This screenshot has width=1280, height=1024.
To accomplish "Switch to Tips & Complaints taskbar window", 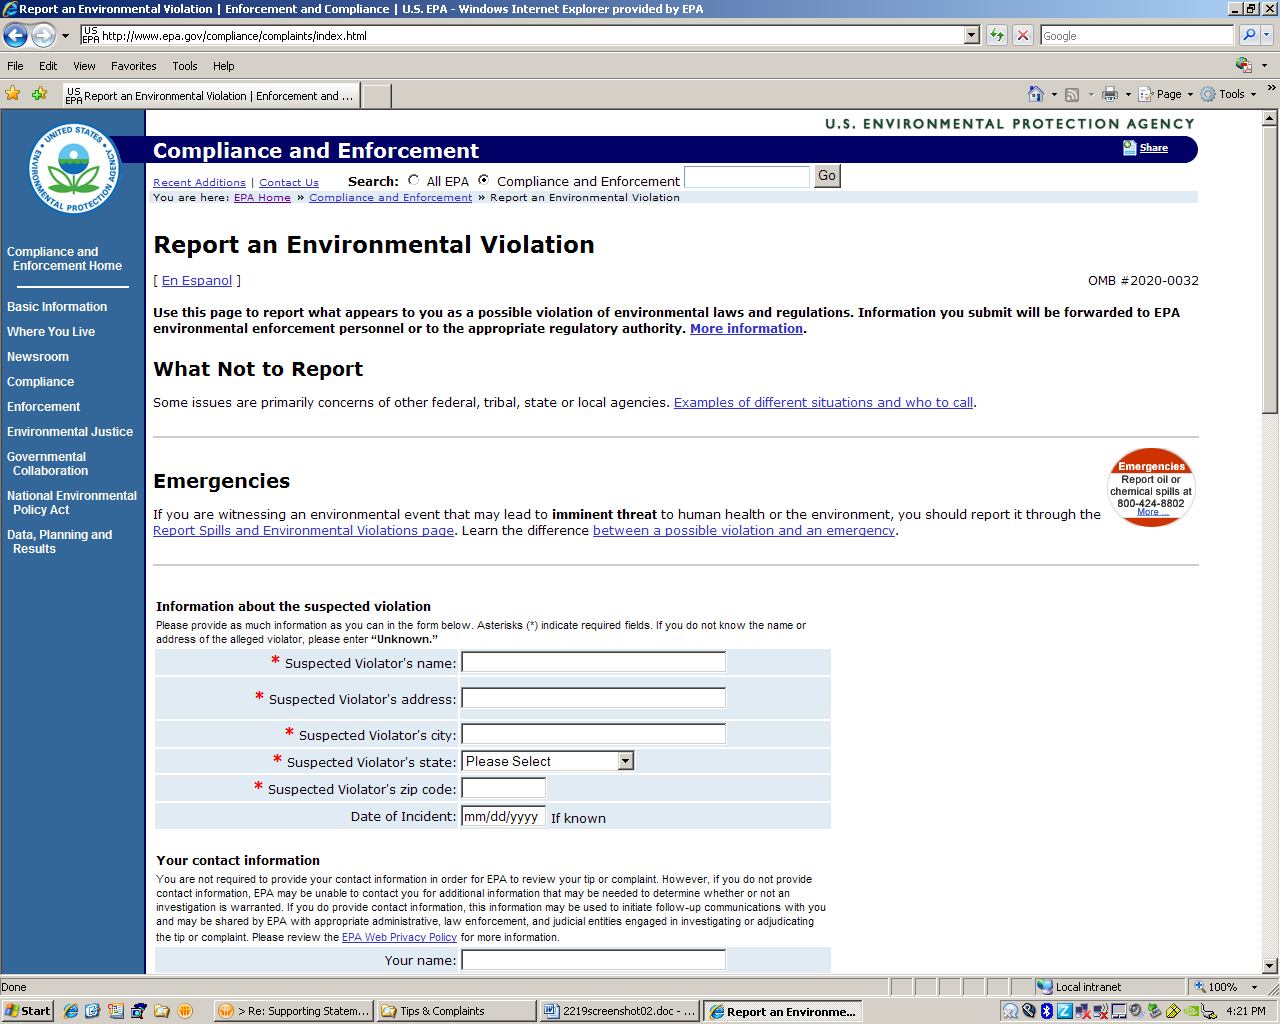I will [x=456, y=1011].
